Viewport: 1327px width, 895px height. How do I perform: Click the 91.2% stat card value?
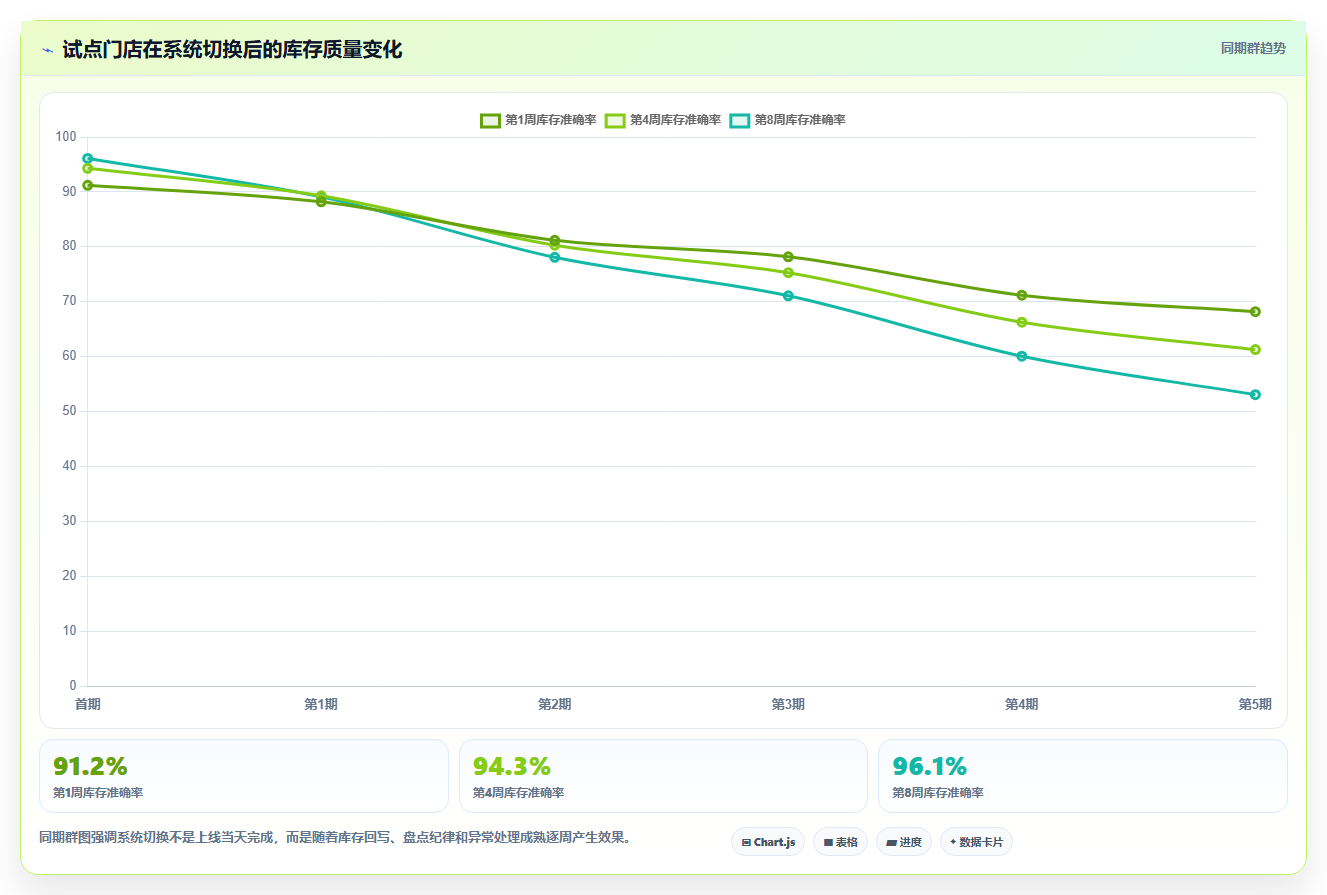90,766
